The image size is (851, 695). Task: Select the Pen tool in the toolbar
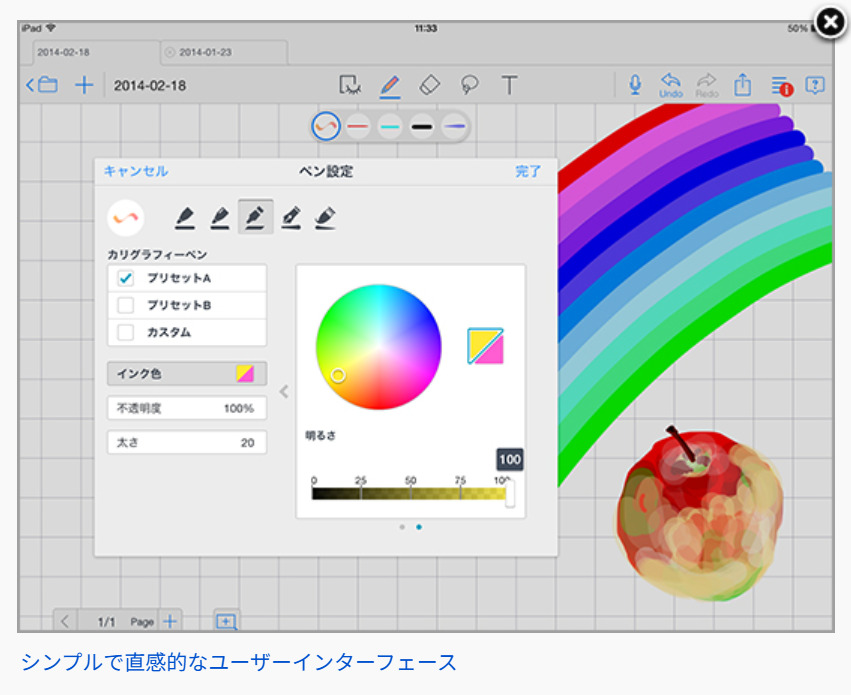coord(389,85)
